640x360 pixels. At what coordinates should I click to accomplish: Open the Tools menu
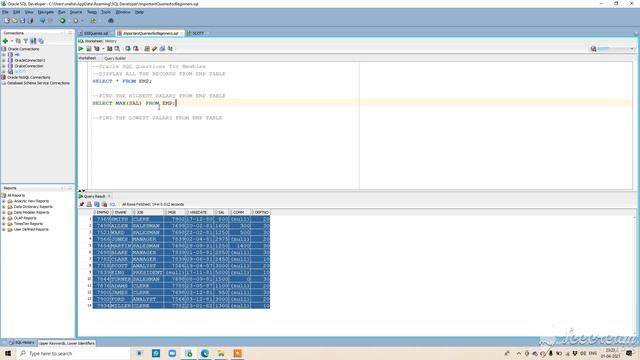click(106, 12)
